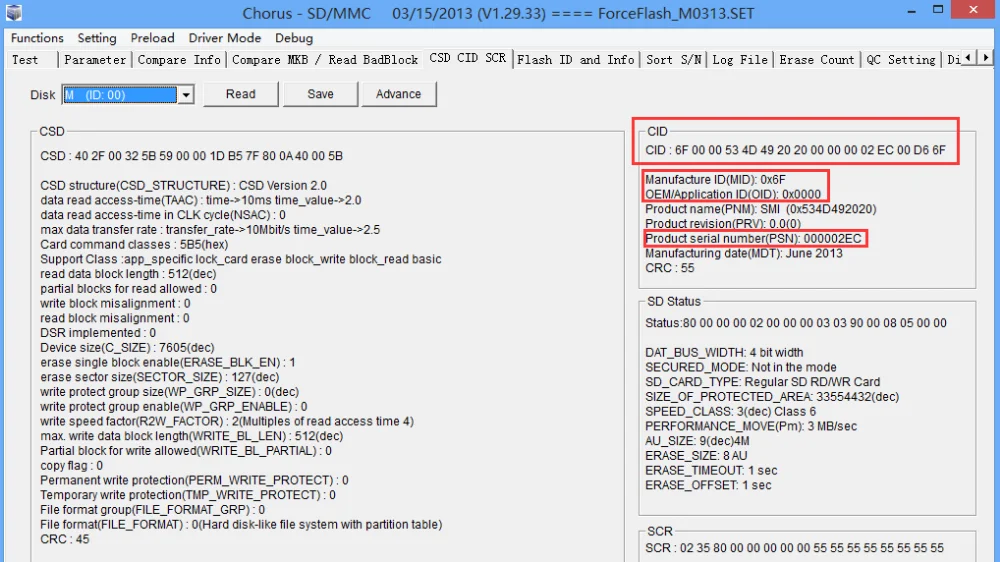
Task: Open the Functions menu
Action: (x=37, y=38)
